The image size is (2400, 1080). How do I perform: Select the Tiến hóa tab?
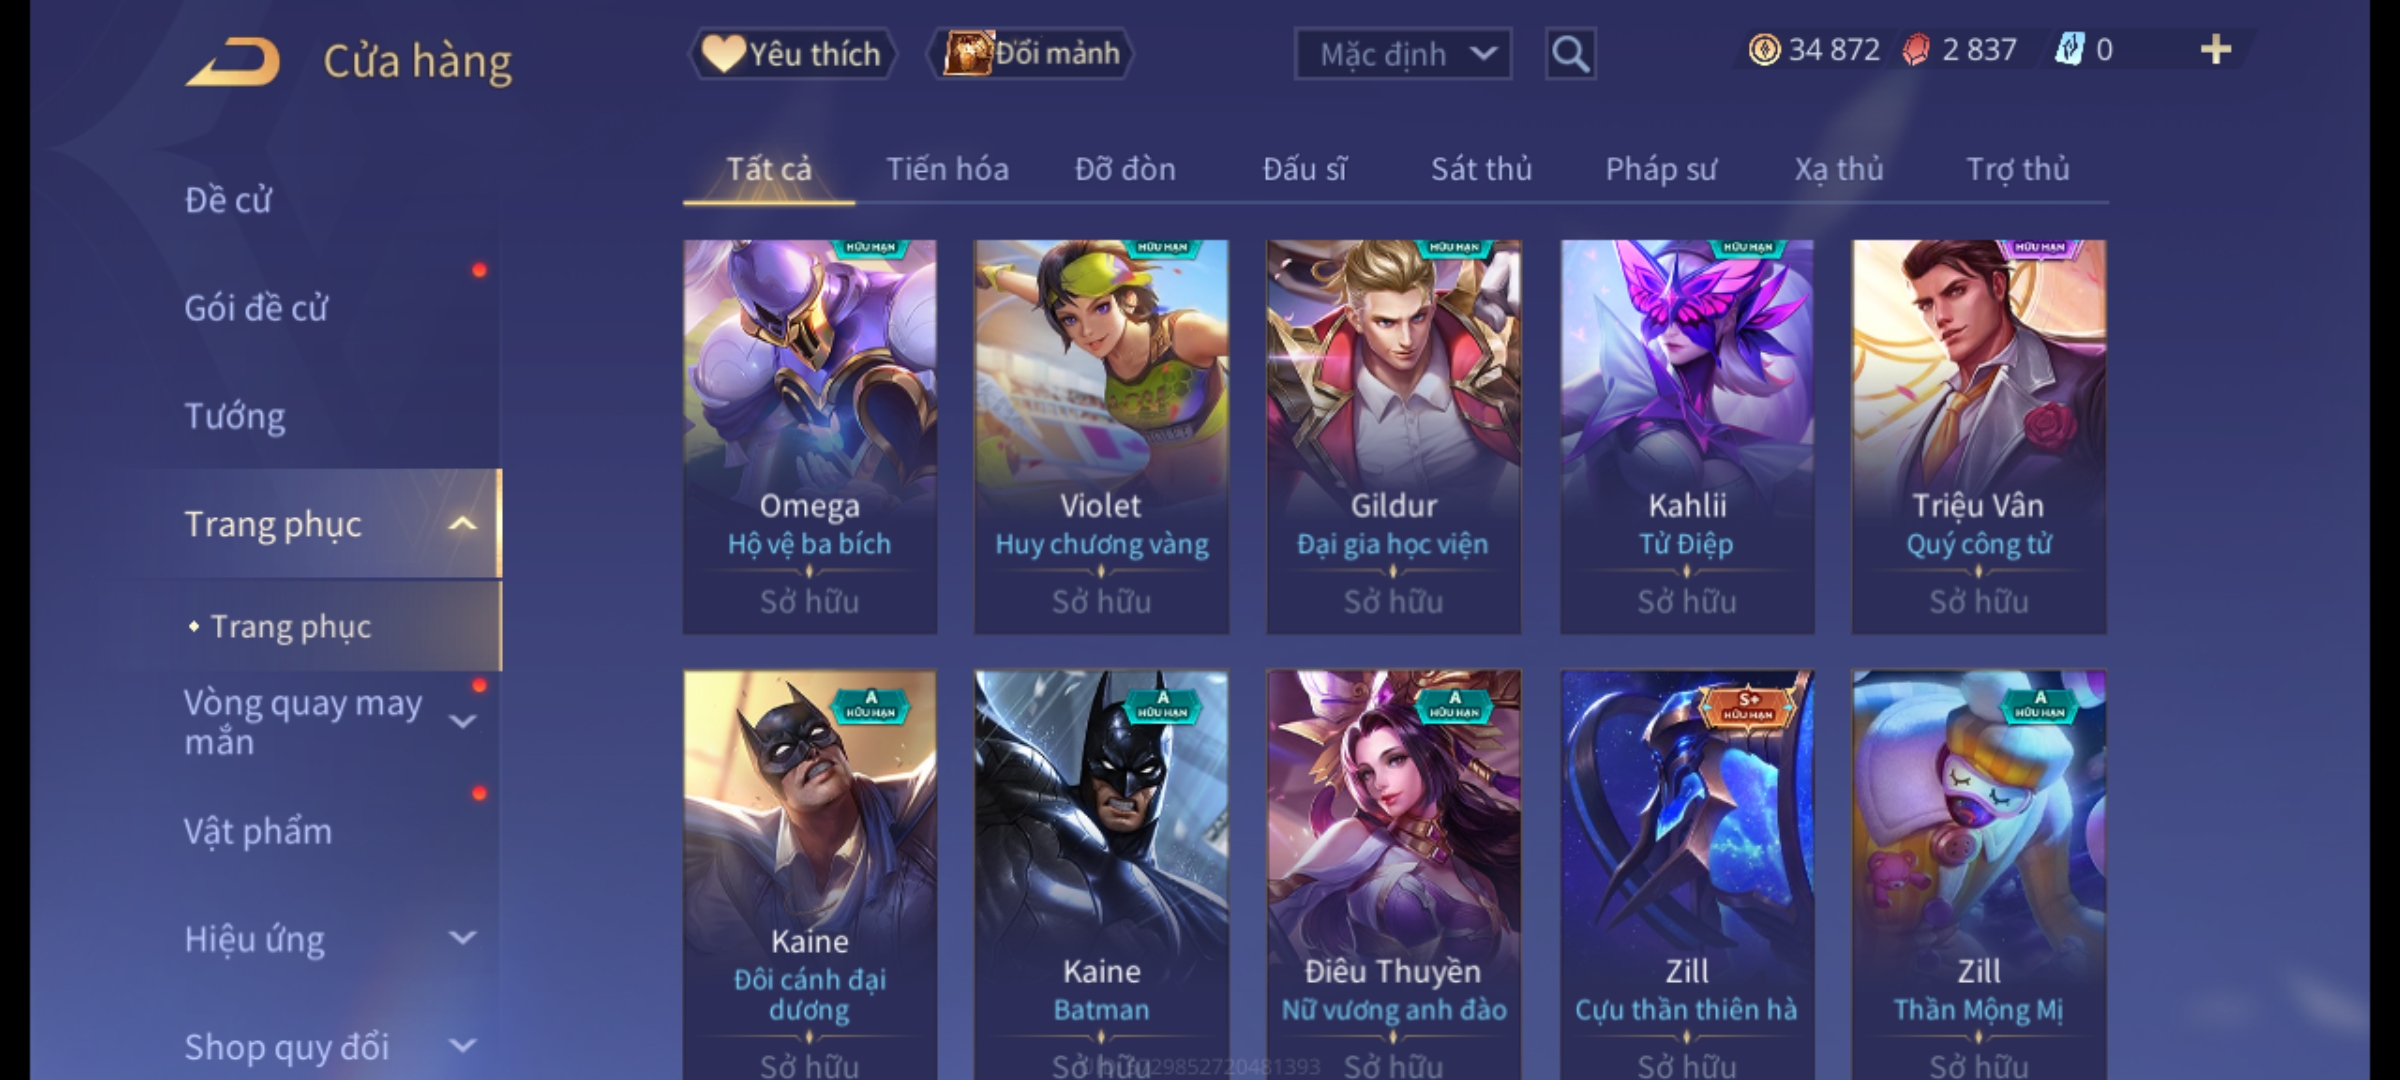[947, 169]
